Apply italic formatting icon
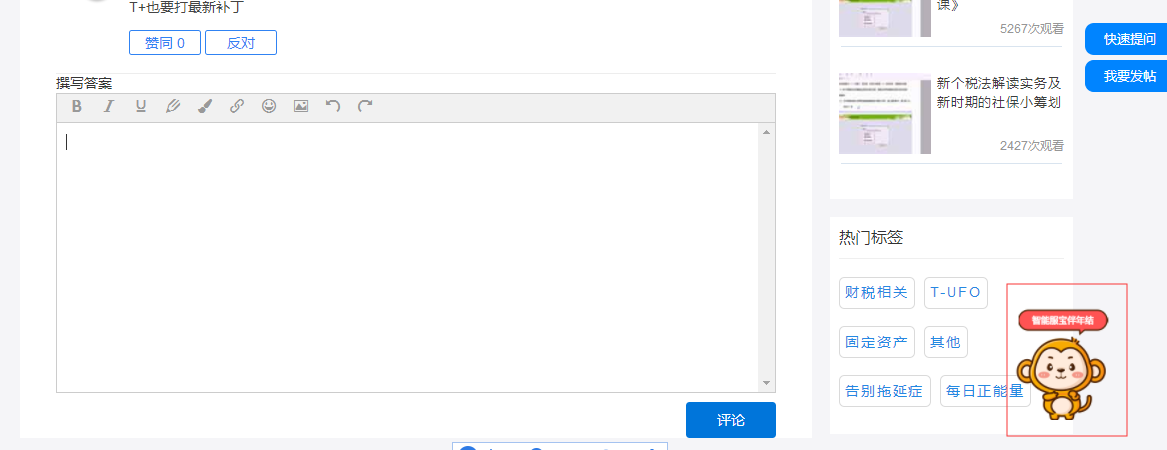The height and width of the screenshot is (450, 1167). (109, 106)
